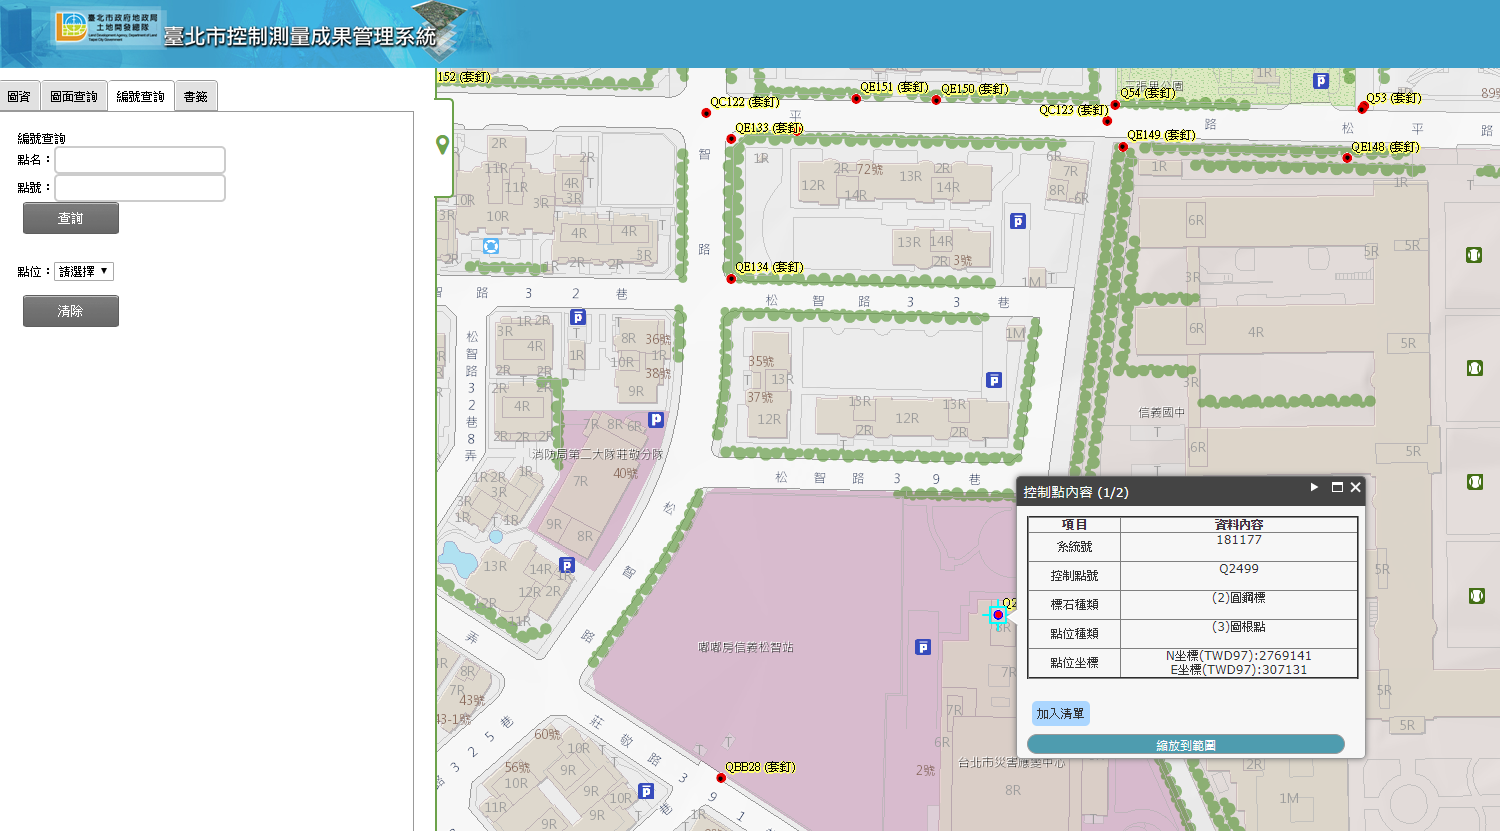Open the 圖面查詢 tab
The image size is (1500, 831).
coord(74,97)
